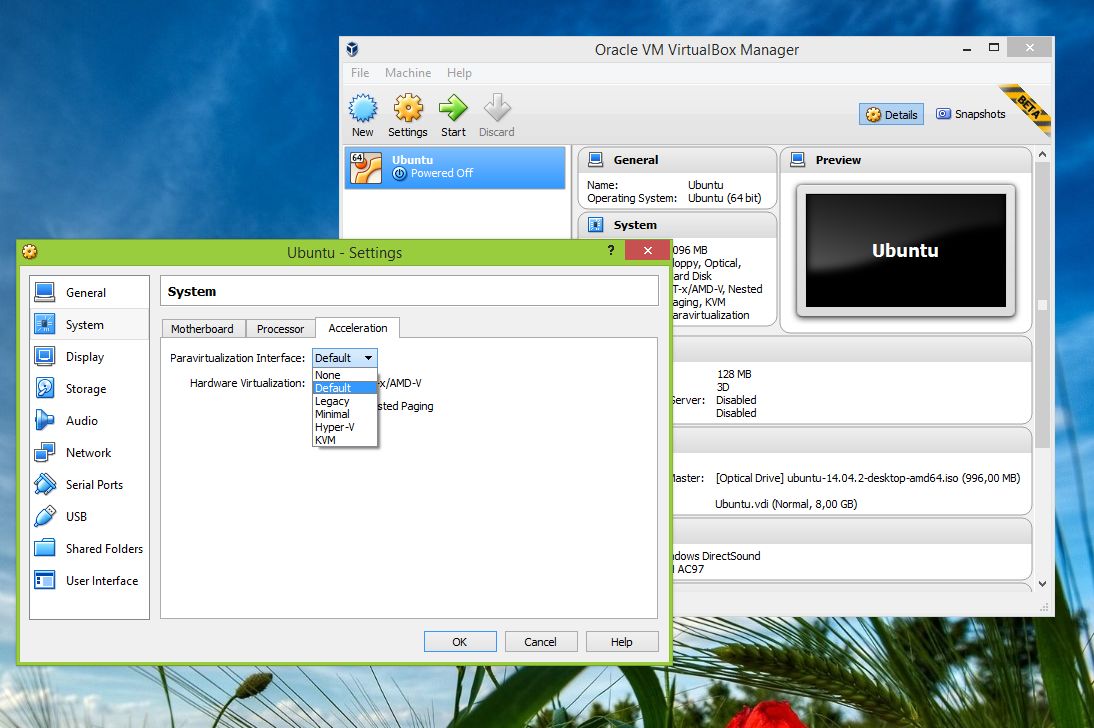Image resolution: width=1094 pixels, height=728 pixels.
Task: Close the Ubuntu Settings dialog
Action: 647,250
